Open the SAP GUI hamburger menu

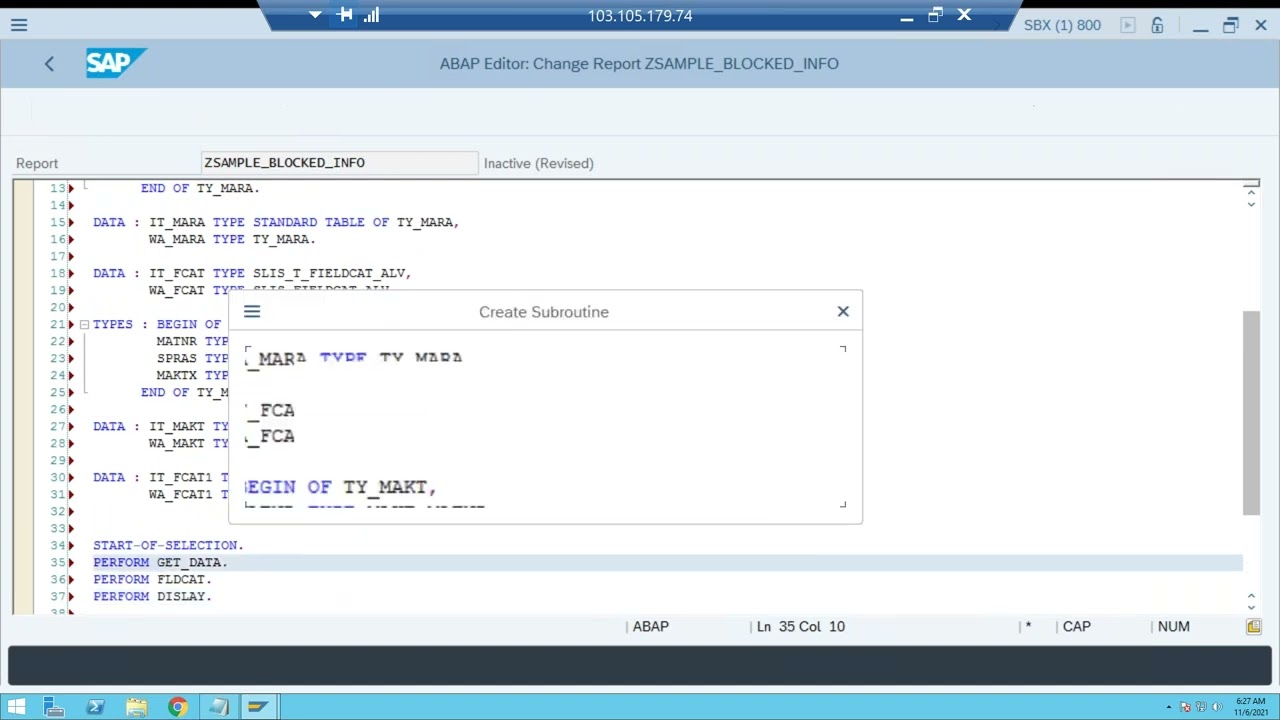click(19, 25)
